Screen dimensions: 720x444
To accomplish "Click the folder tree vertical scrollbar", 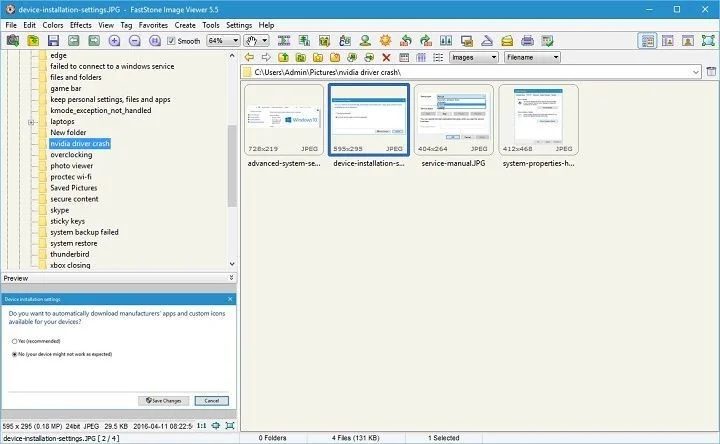I will (232, 165).
